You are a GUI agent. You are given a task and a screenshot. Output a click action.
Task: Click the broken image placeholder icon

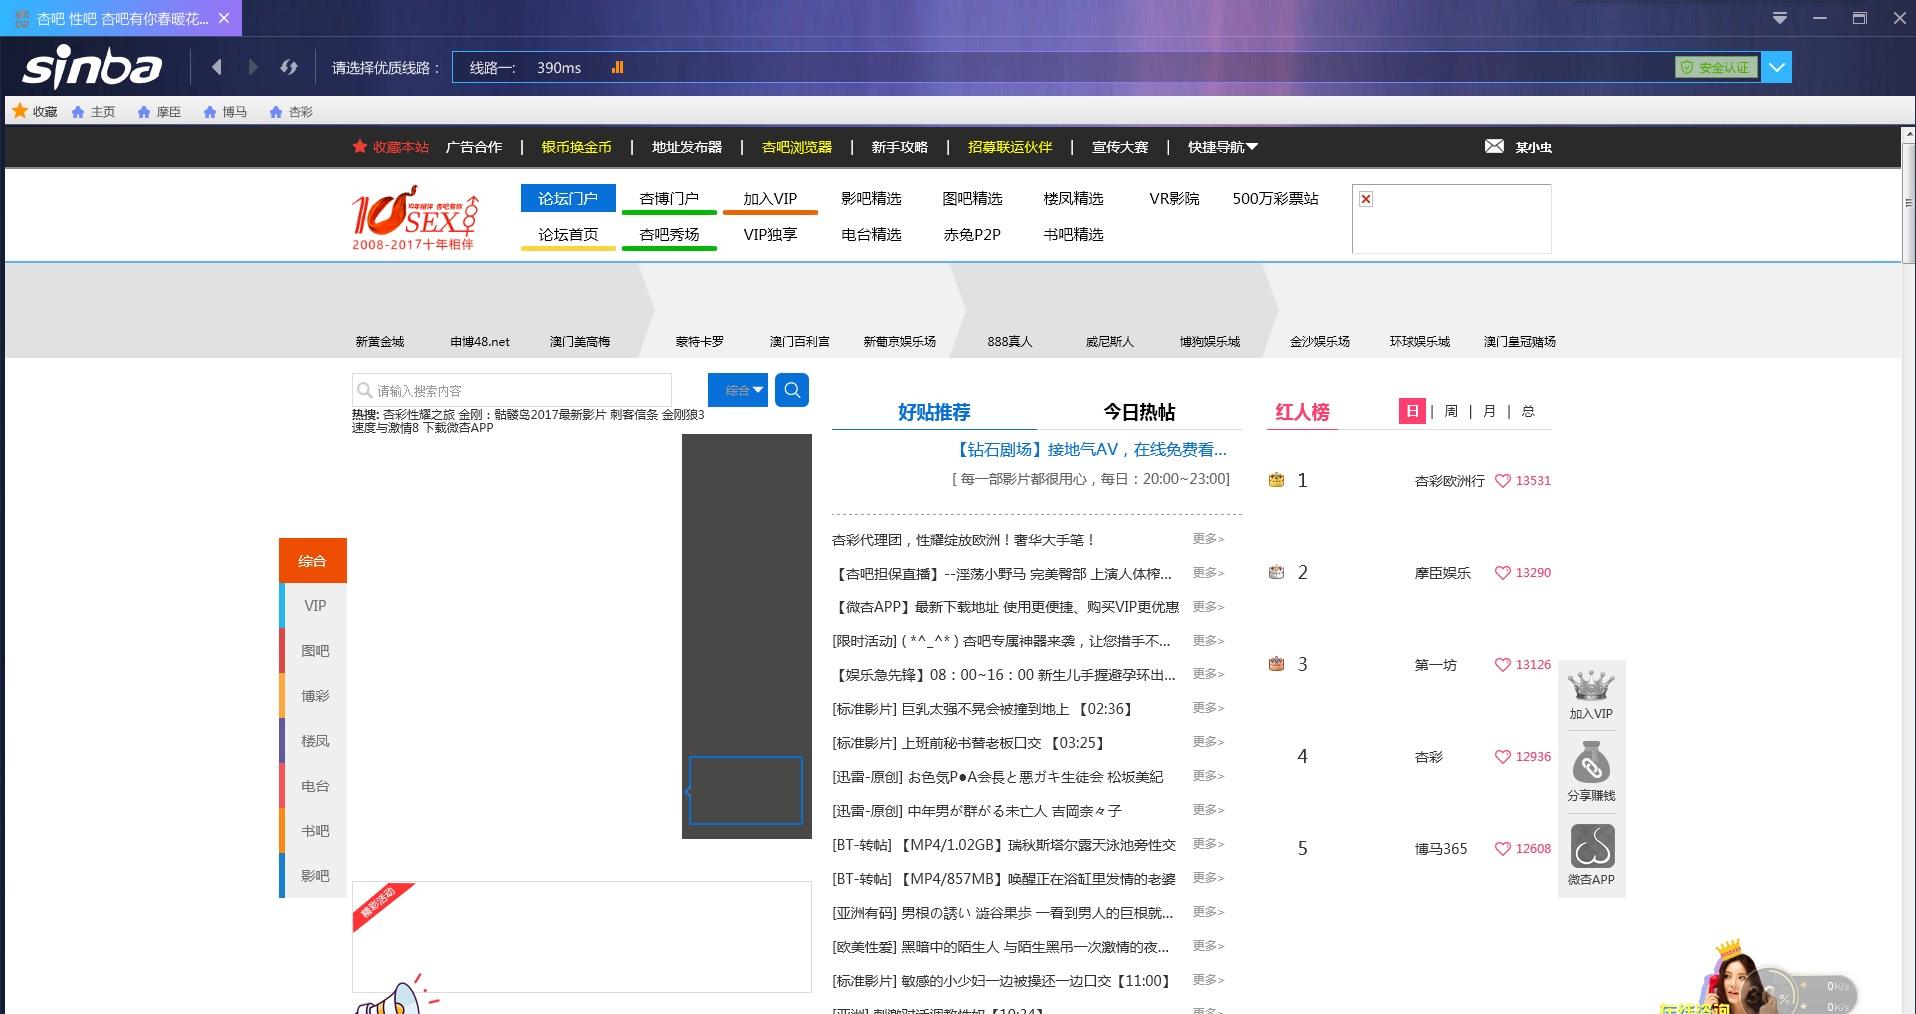pyautogui.click(x=1366, y=199)
